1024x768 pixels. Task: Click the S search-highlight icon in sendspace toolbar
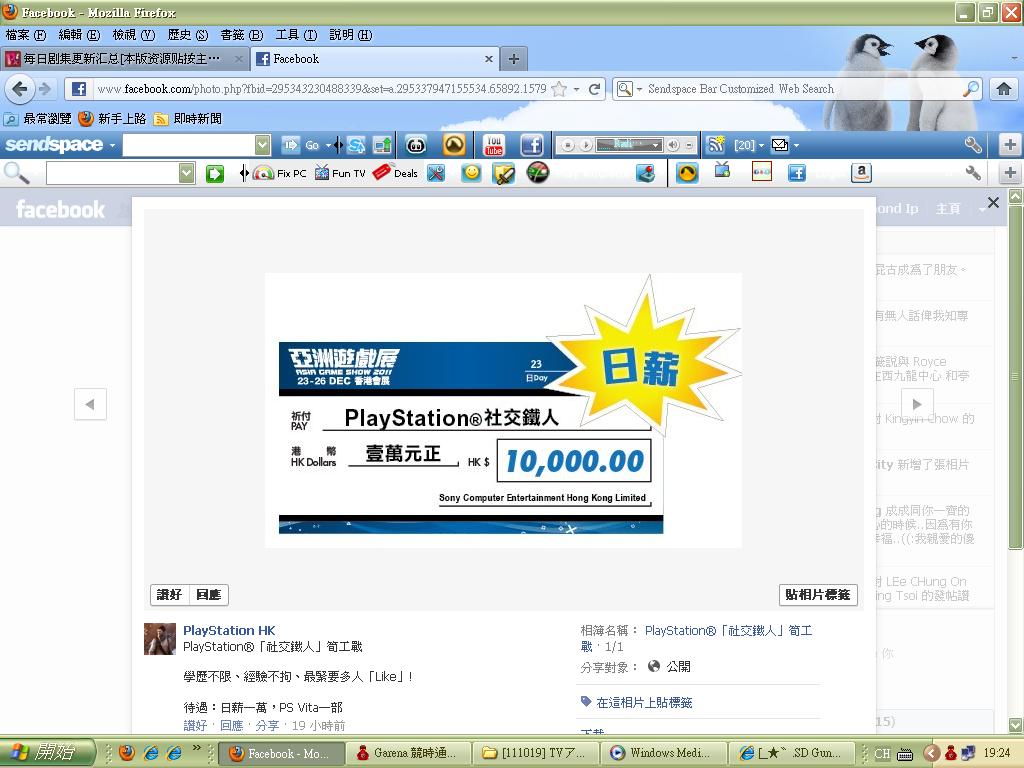(x=356, y=145)
